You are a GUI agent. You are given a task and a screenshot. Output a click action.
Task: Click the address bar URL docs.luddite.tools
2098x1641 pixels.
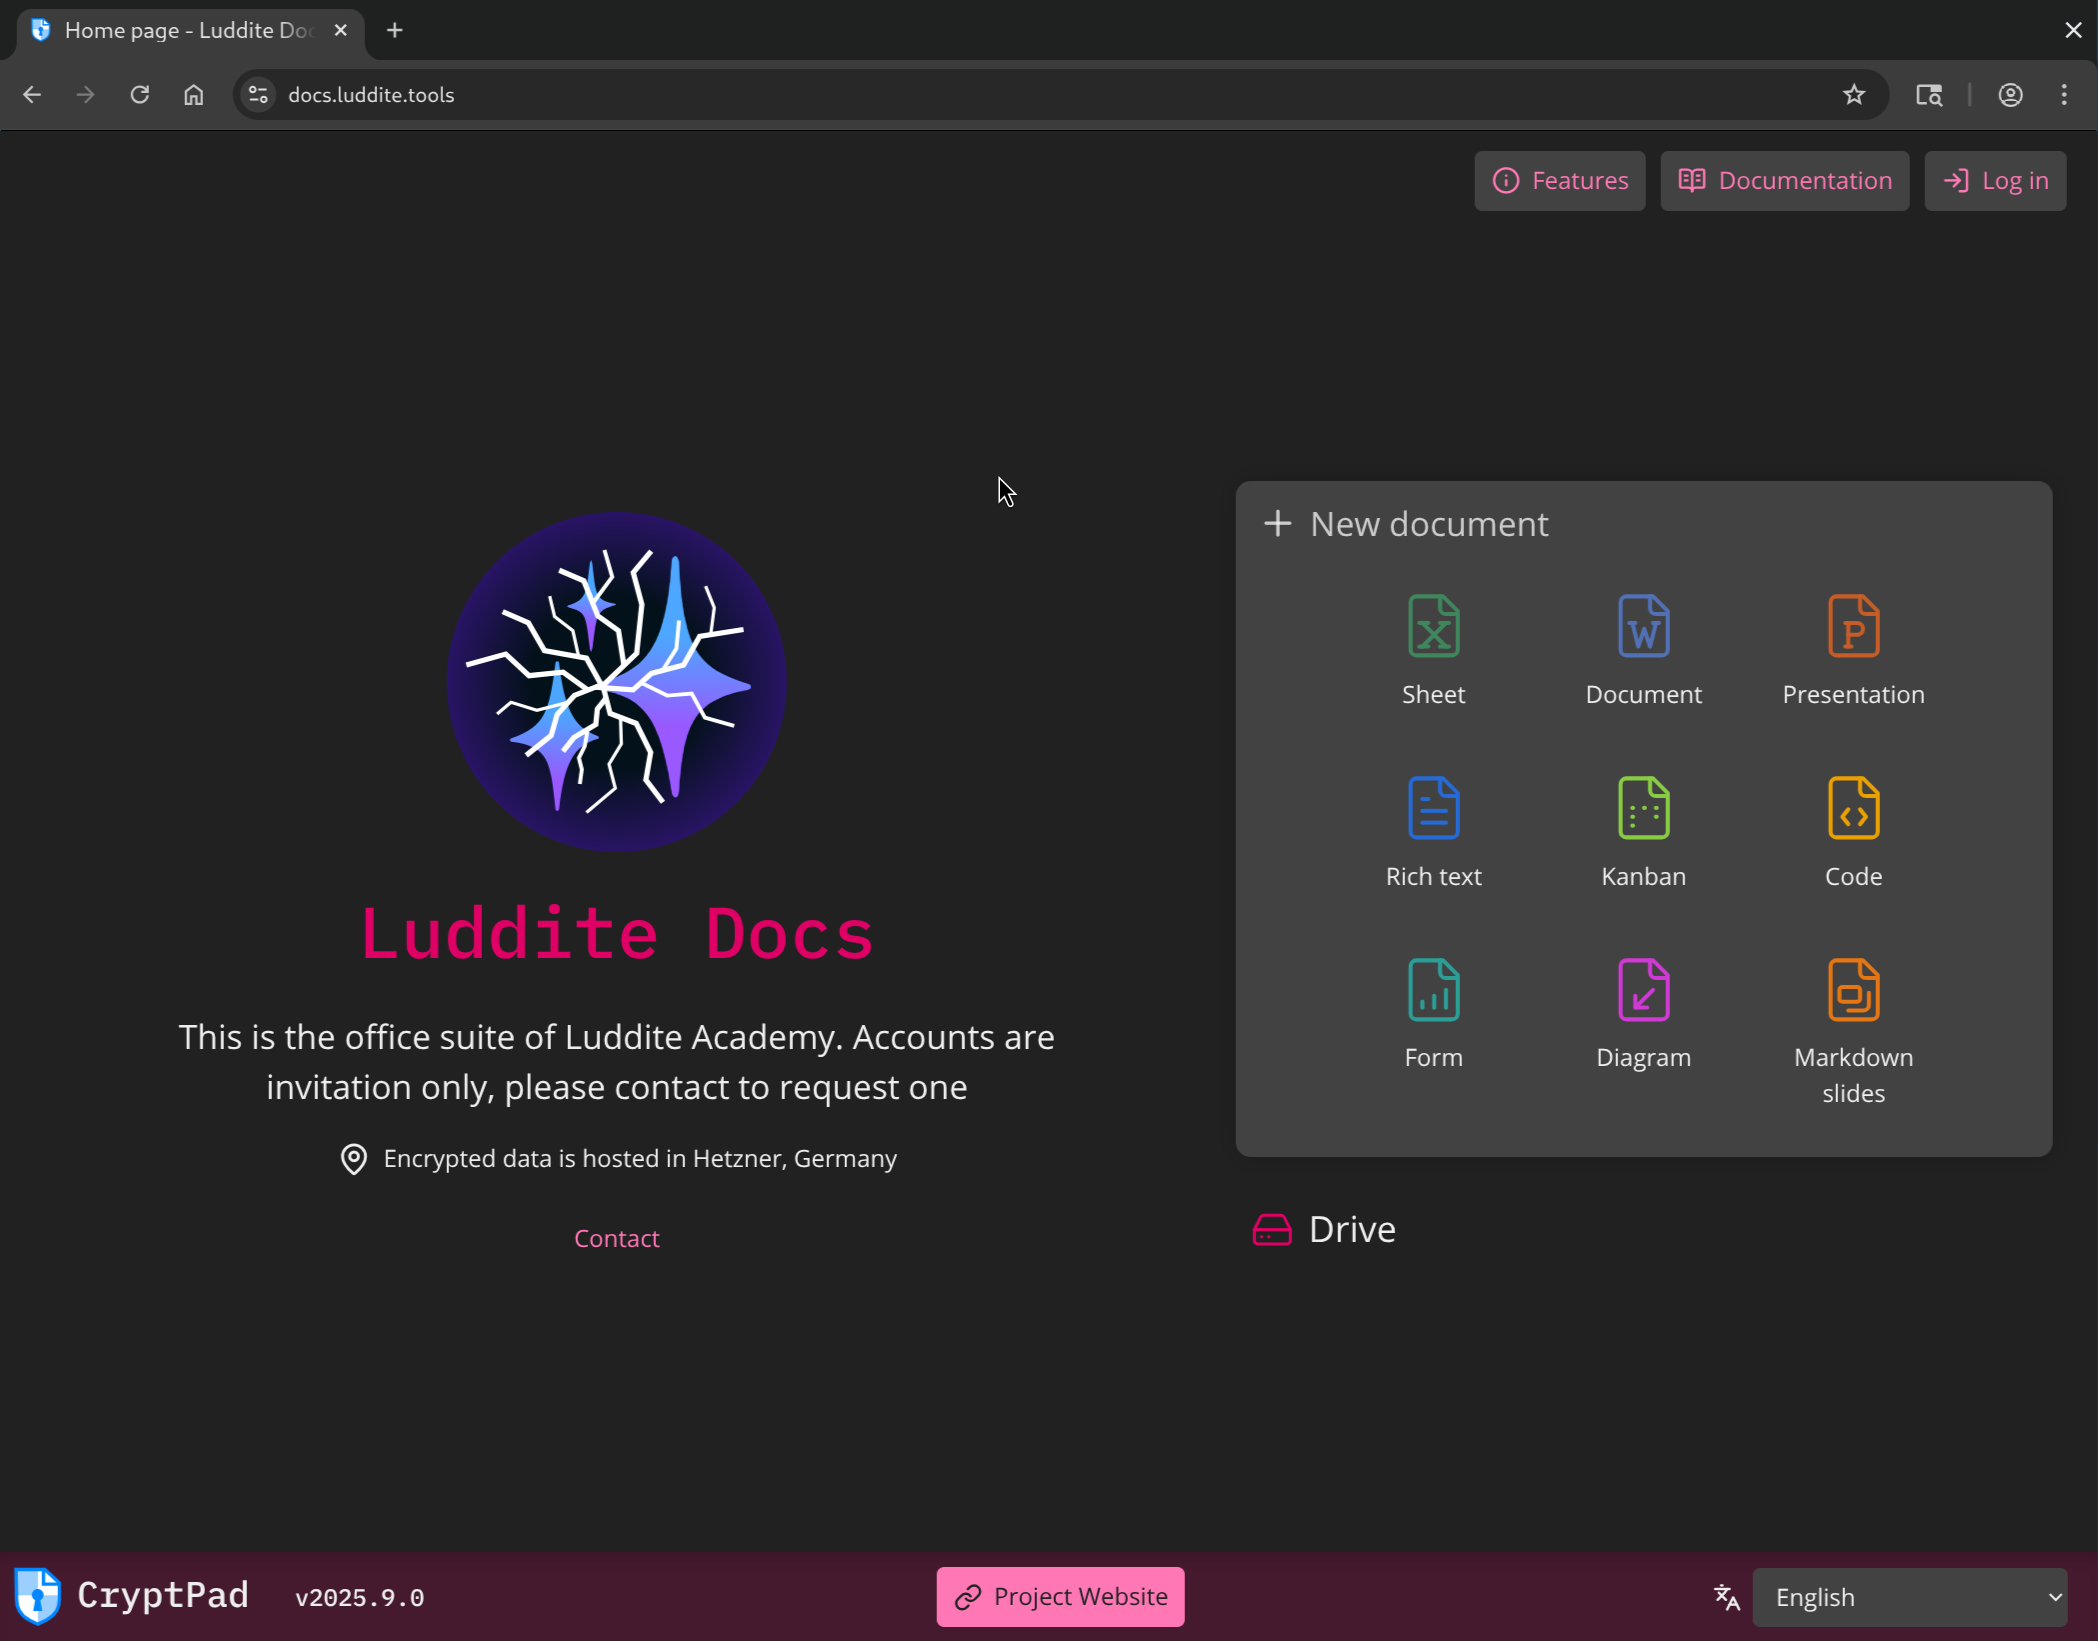coord(371,95)
